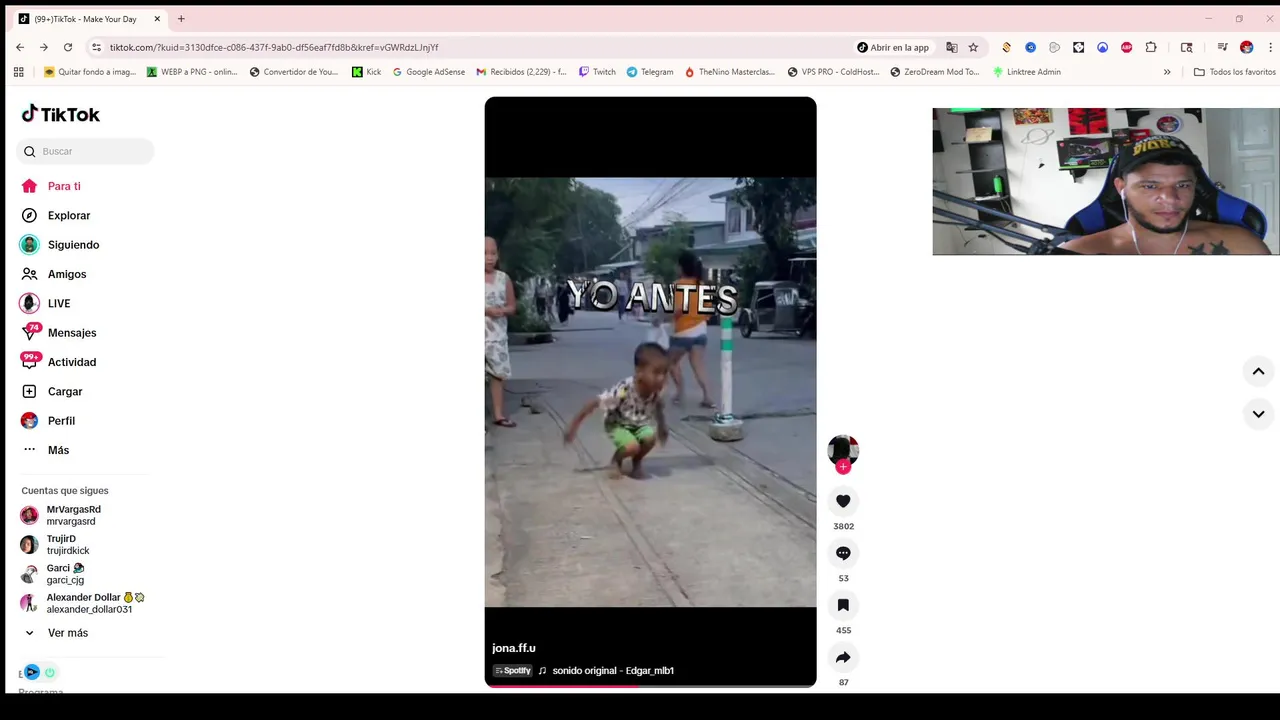Open the video comments icon
The height and width of the screenshot is (720, 1280).
point(843,553)
